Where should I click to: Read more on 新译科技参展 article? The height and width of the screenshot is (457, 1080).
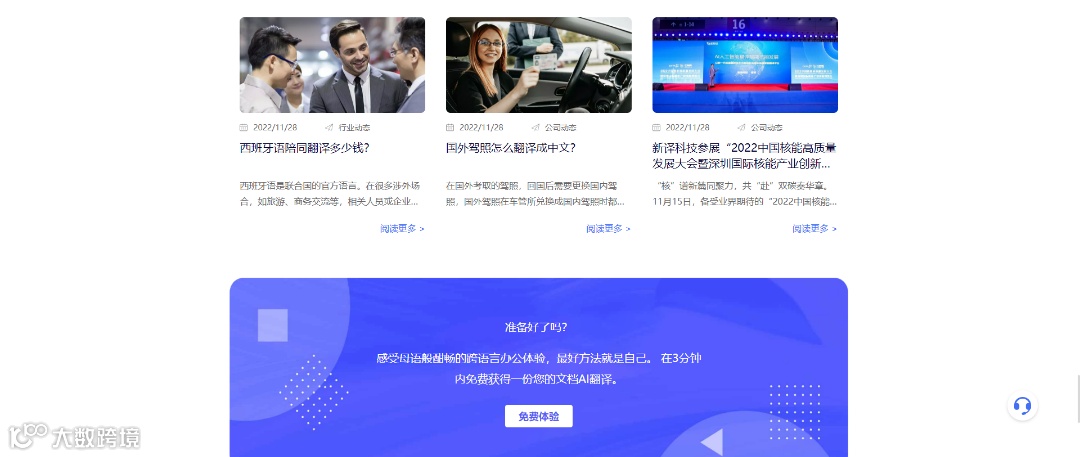[x=814, y=229]
